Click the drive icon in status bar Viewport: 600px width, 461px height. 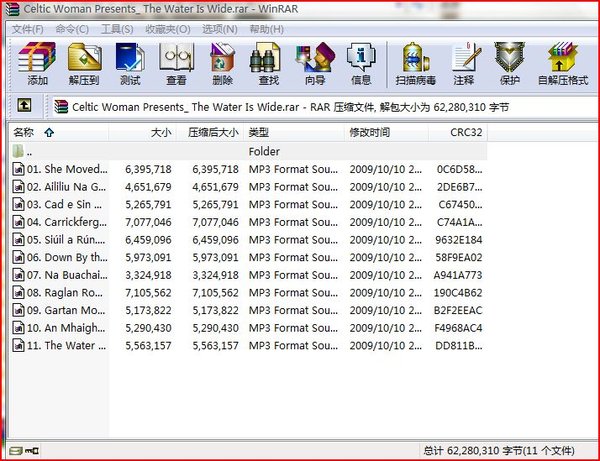16,451
